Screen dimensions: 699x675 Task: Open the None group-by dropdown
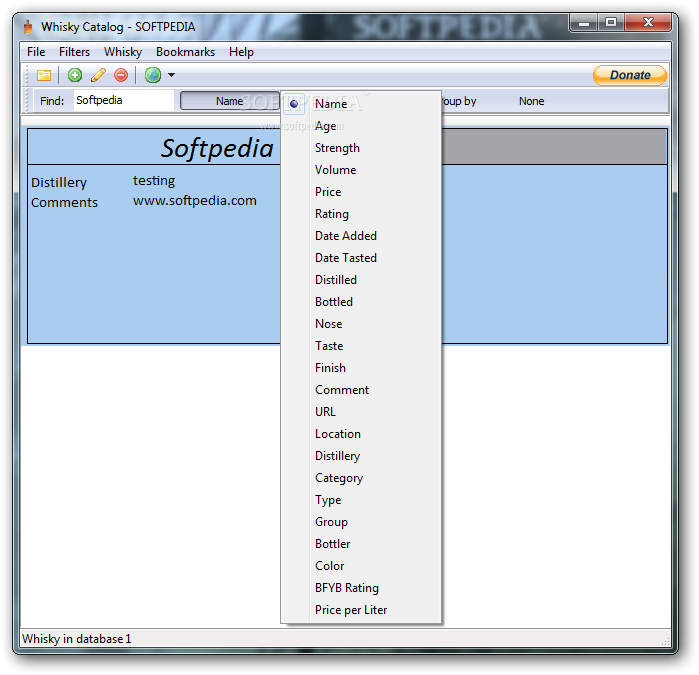click(531, 101)
